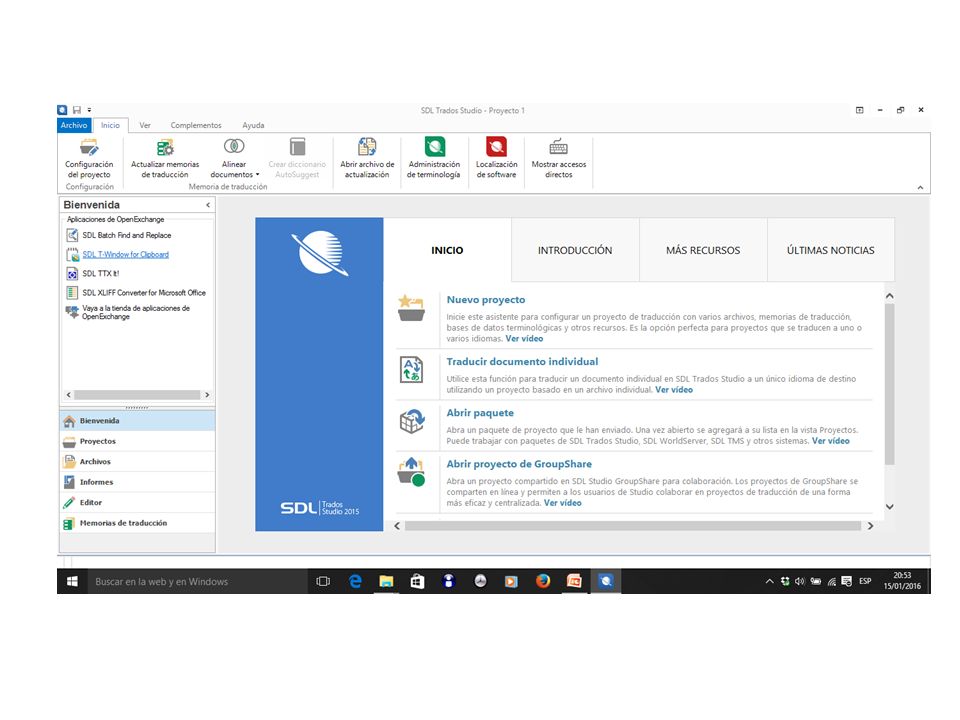960x720 pixels.
Task: Open Firefox from the taskbar
Action: coord(542,581)
